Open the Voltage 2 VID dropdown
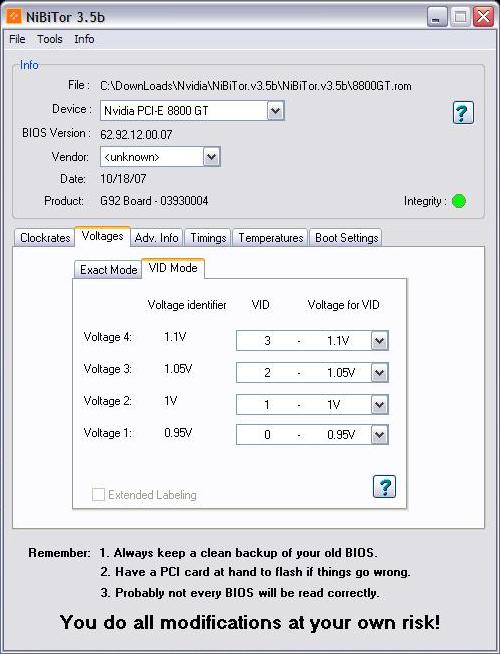500x654 pixels. (x=379, y=405)
